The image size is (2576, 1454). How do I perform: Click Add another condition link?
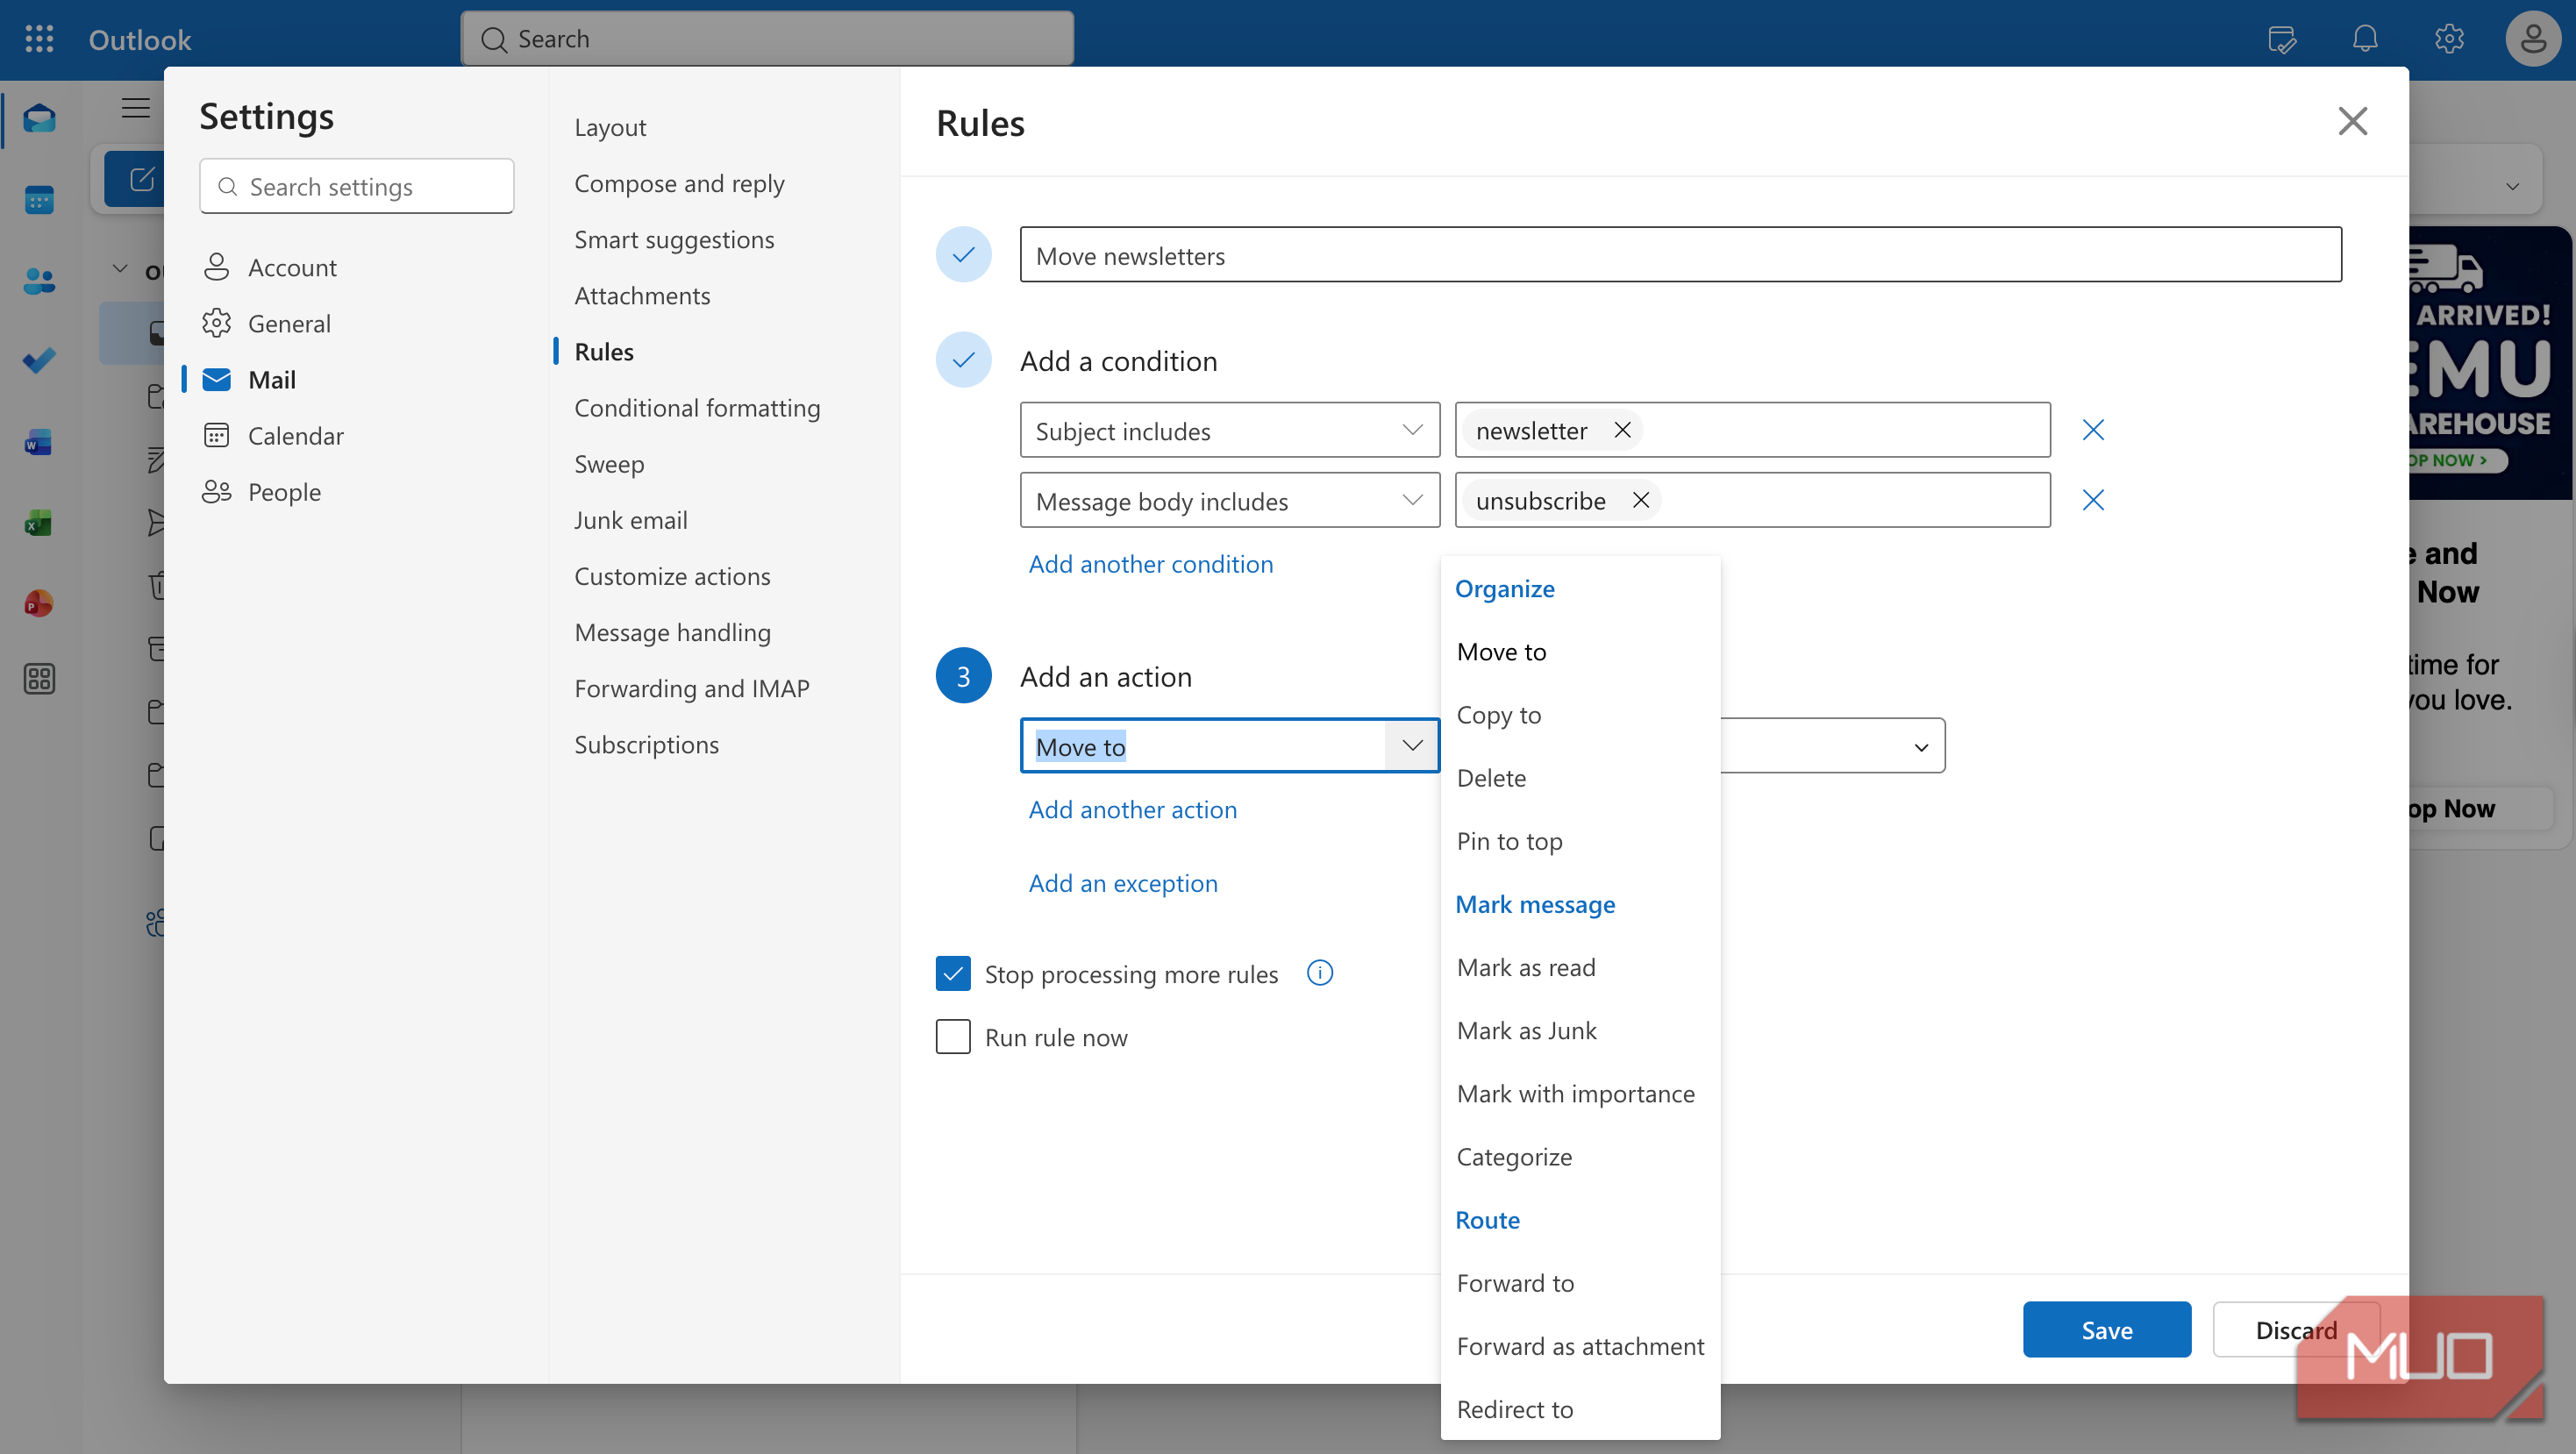coord(1150,564)
